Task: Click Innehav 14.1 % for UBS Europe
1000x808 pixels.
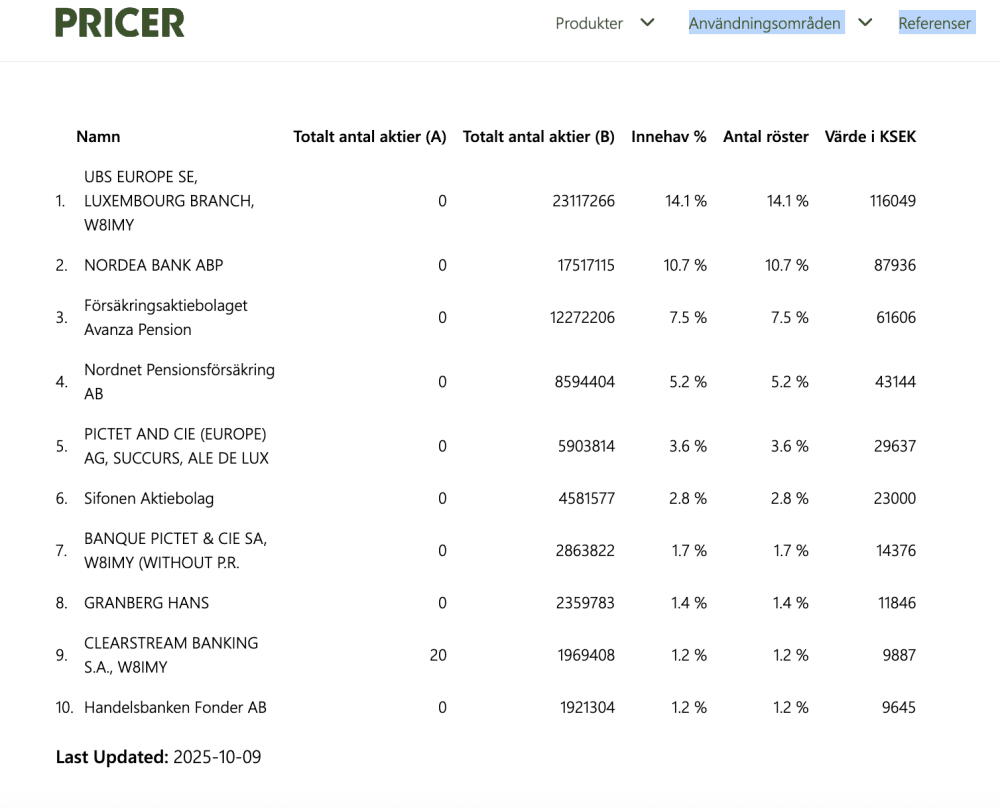Action: 686,201
